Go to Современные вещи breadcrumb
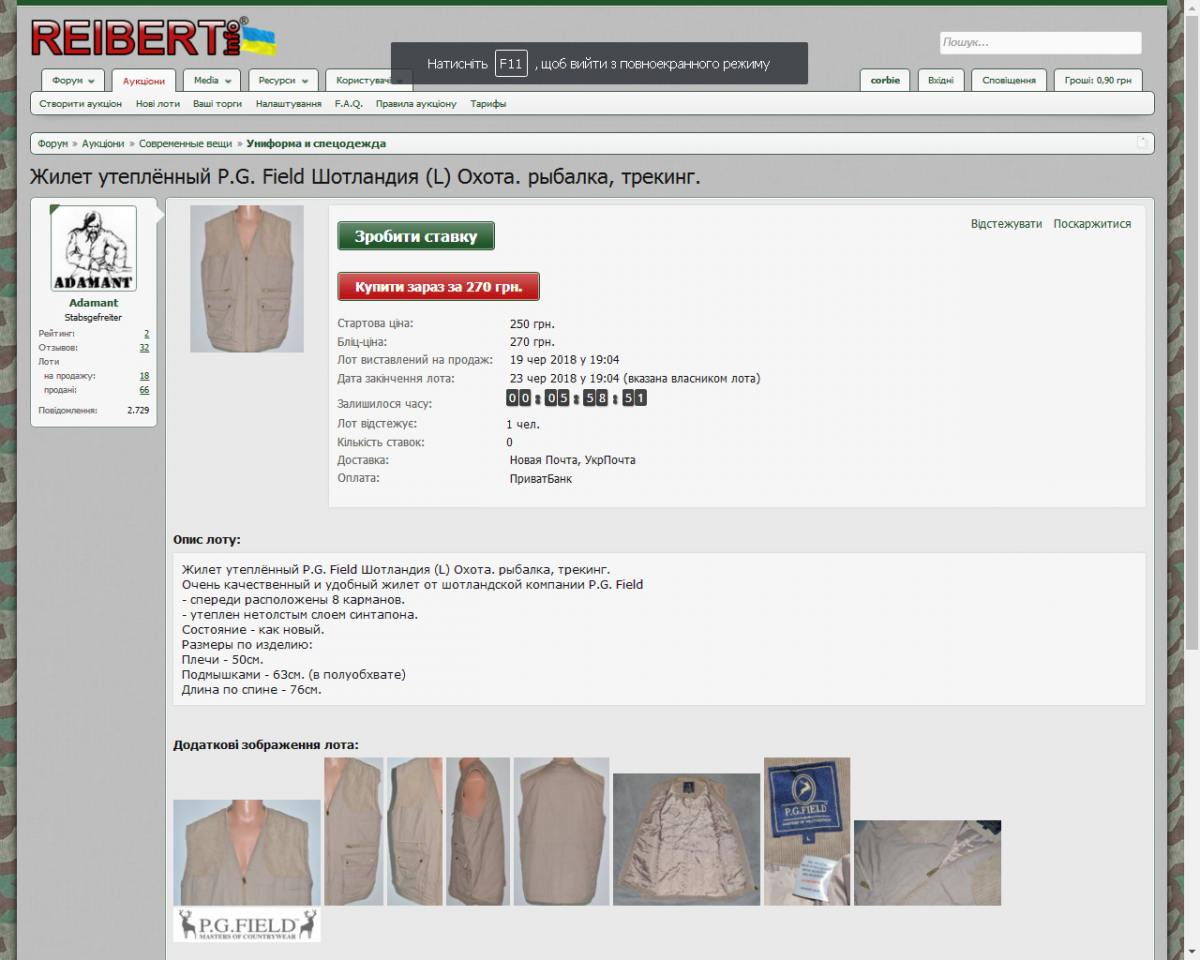 click(186, 144)
